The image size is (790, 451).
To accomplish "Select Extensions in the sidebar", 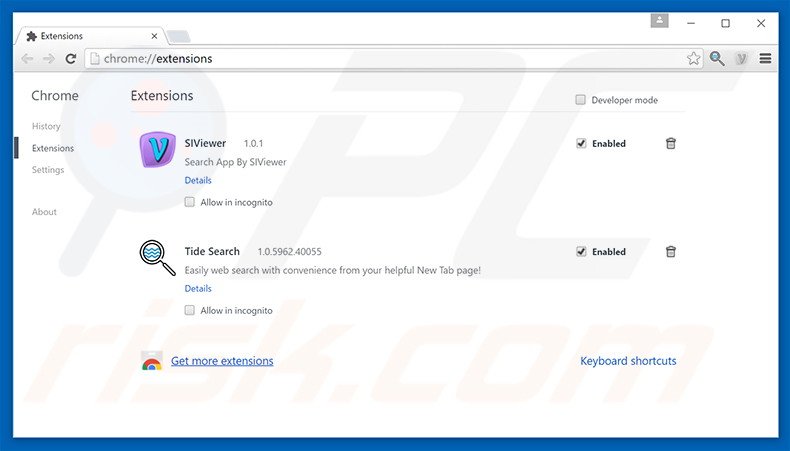I will click(x=53, y=148).
